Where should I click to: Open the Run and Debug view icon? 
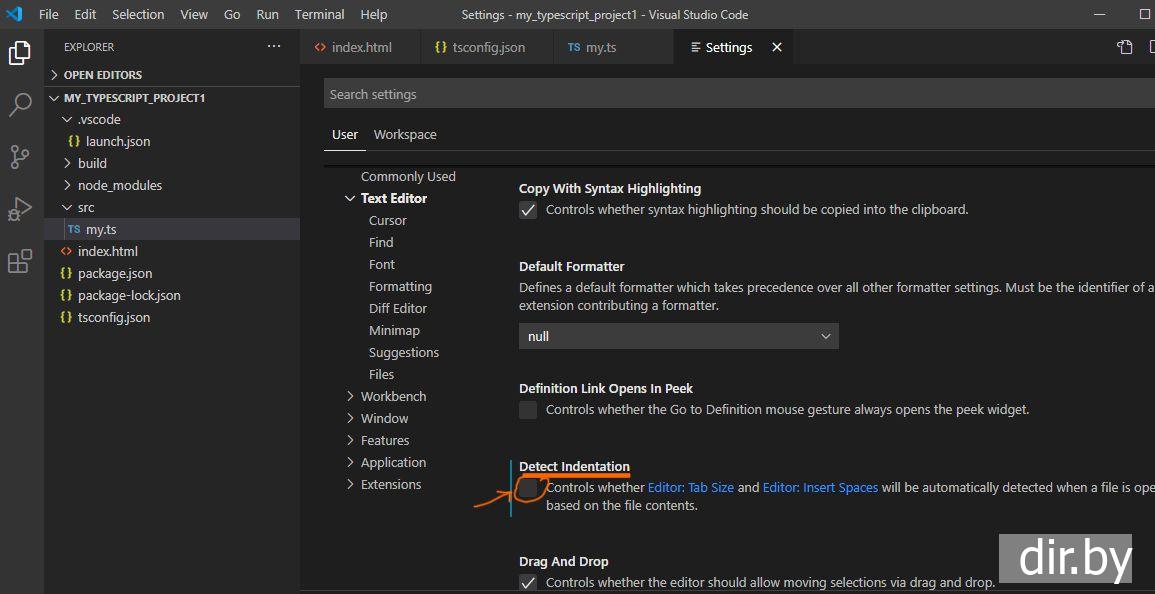click(19, 209)
